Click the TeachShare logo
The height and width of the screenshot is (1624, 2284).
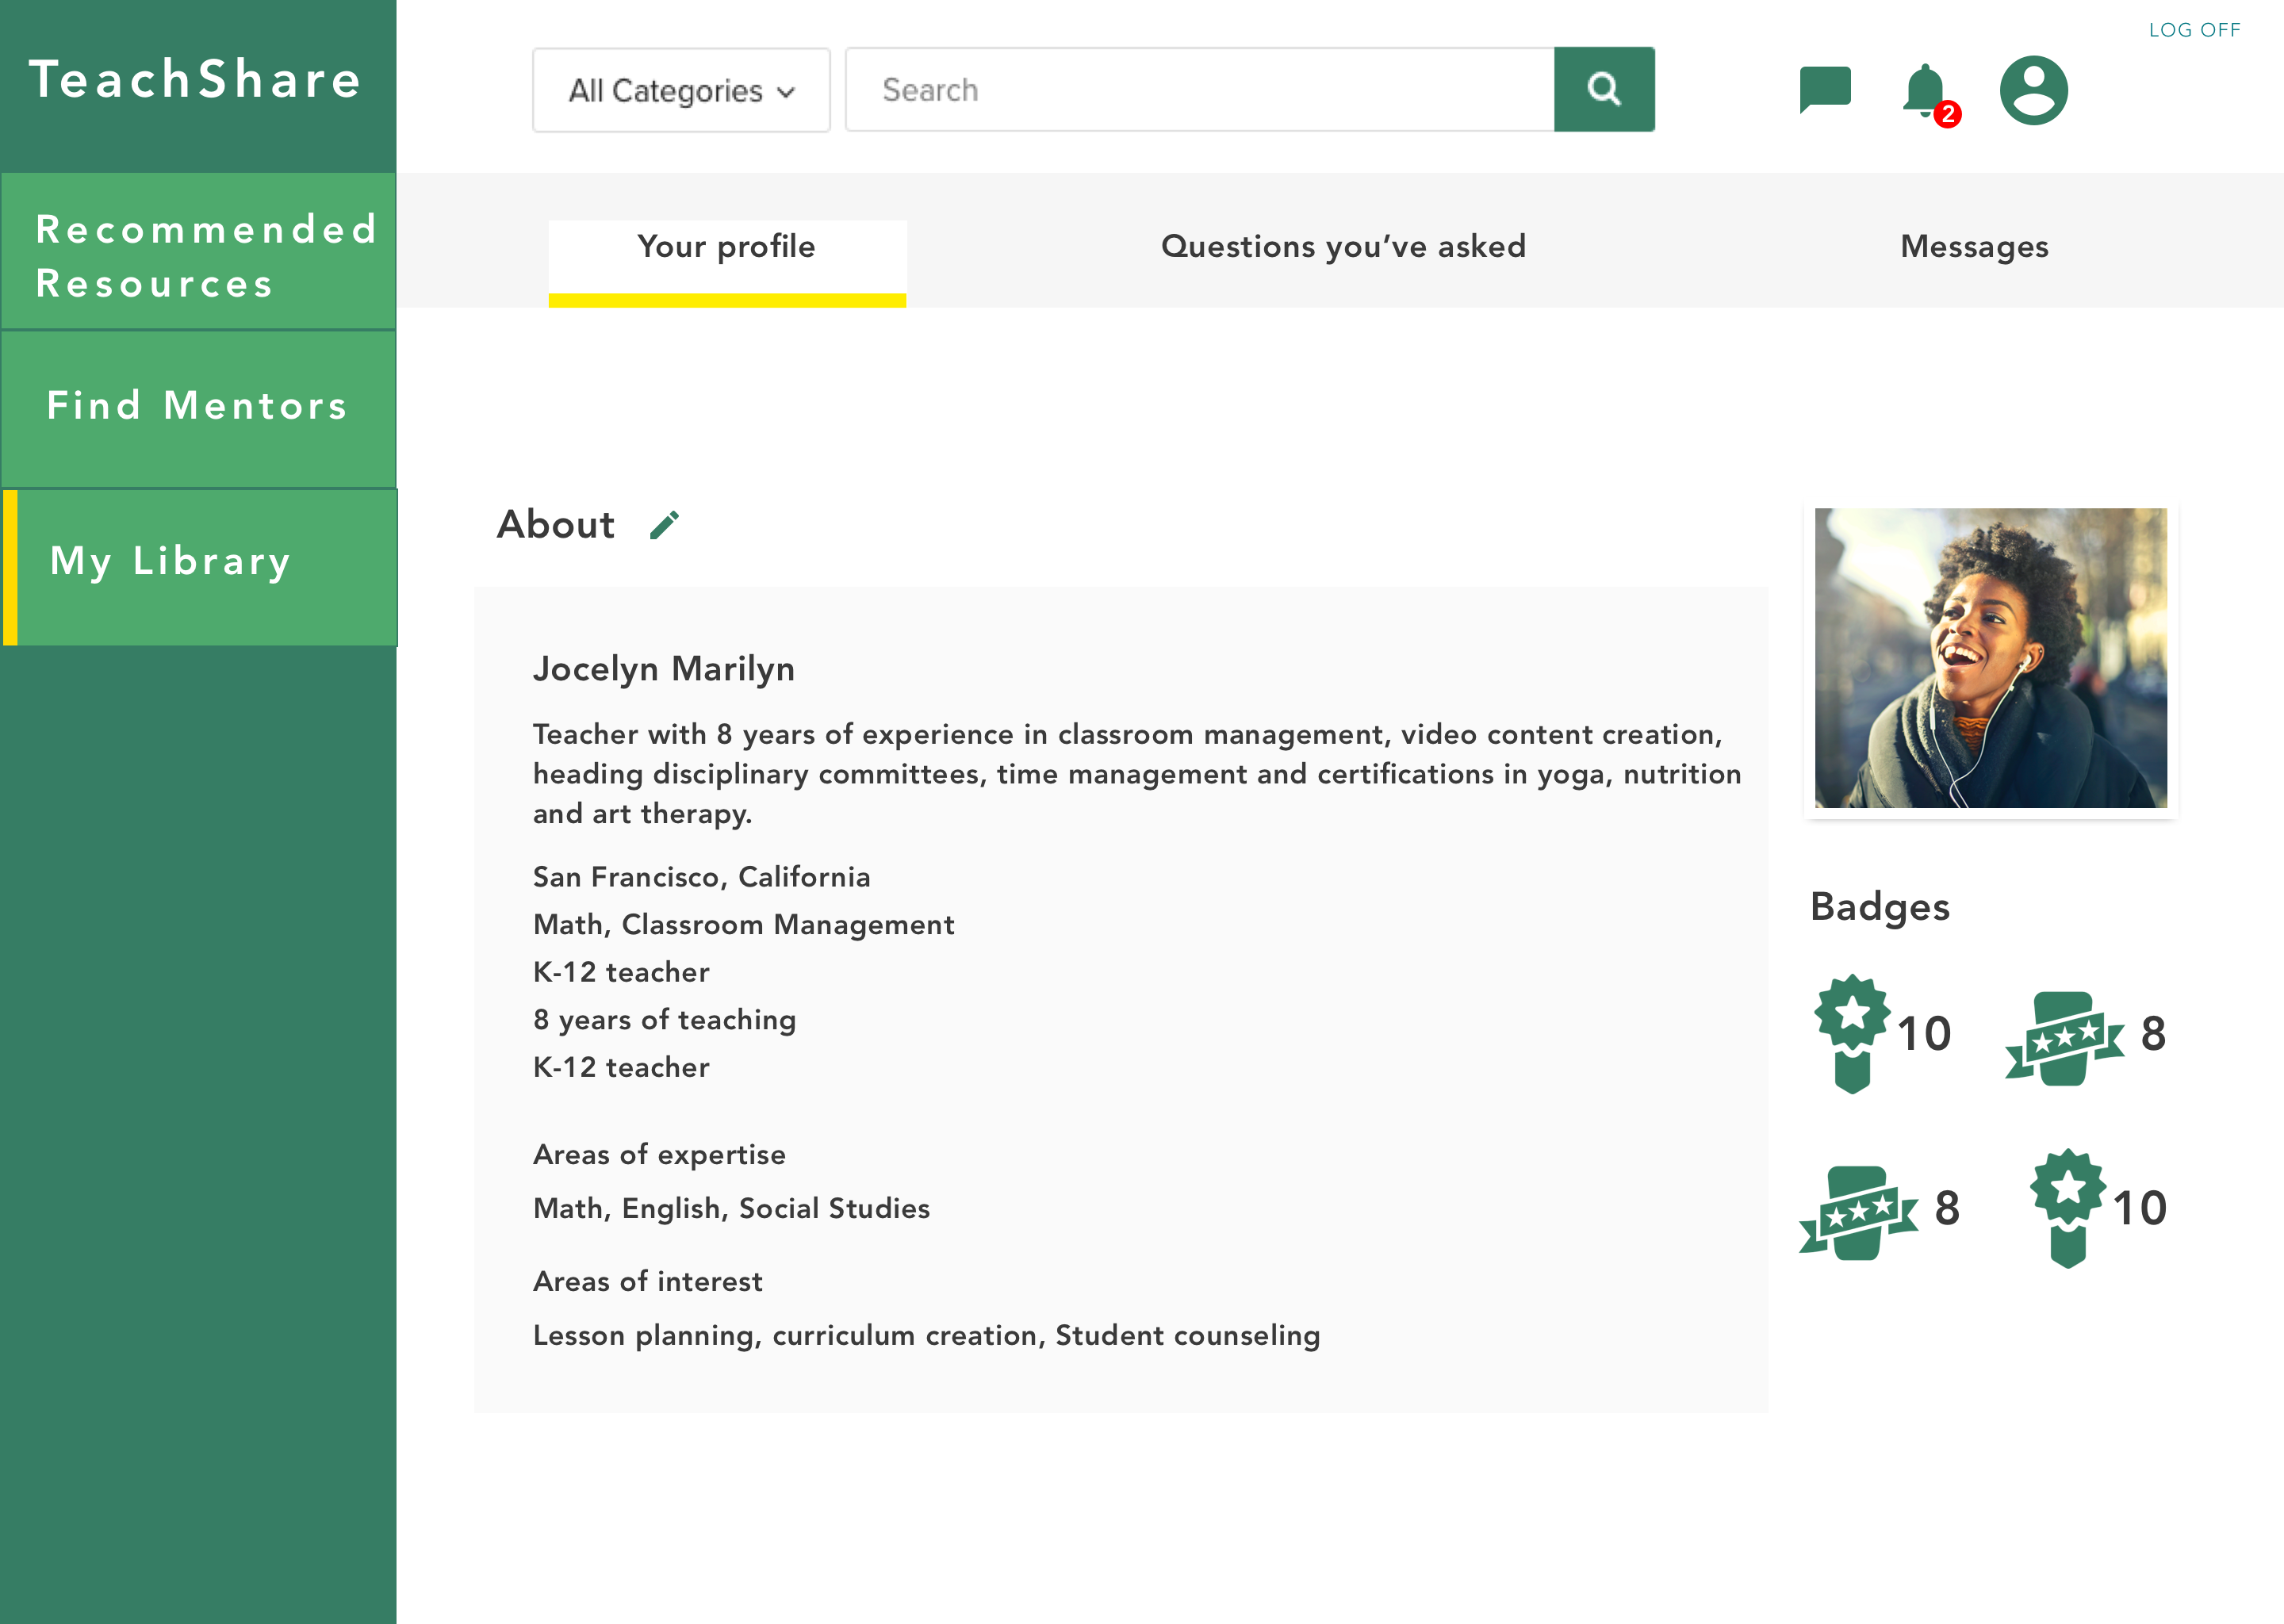pos(196,80)
